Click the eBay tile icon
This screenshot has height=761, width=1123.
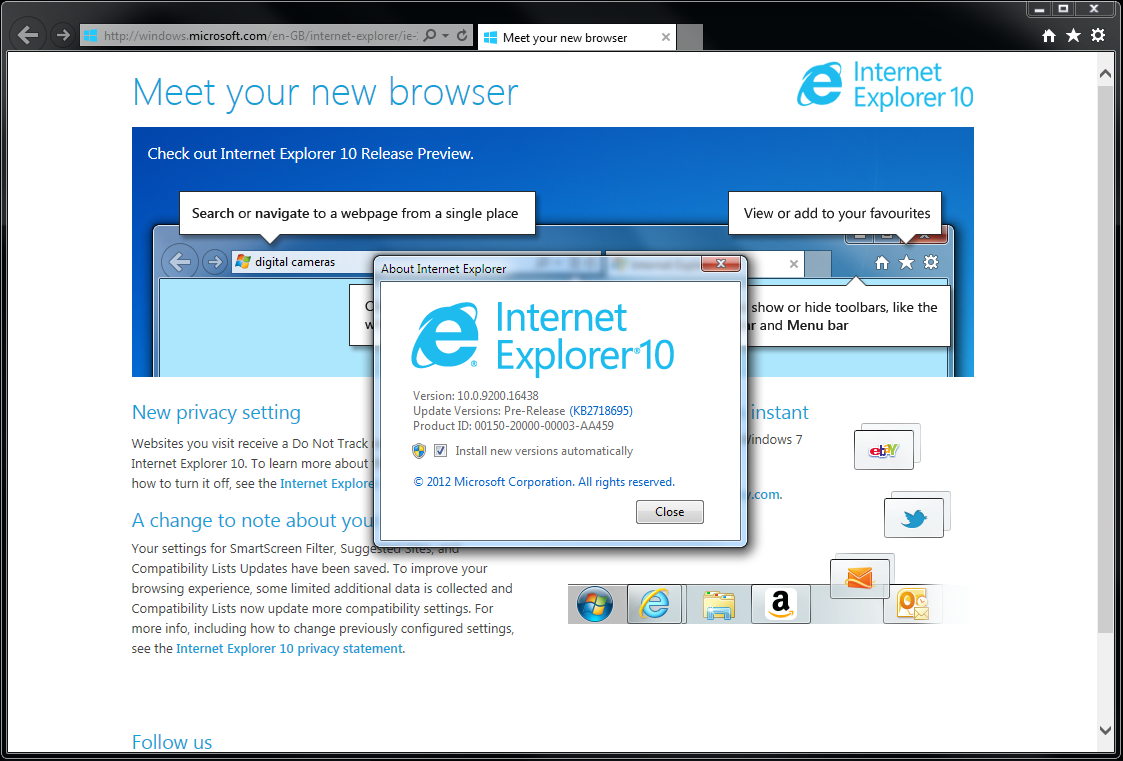click(x=884, y=449)
